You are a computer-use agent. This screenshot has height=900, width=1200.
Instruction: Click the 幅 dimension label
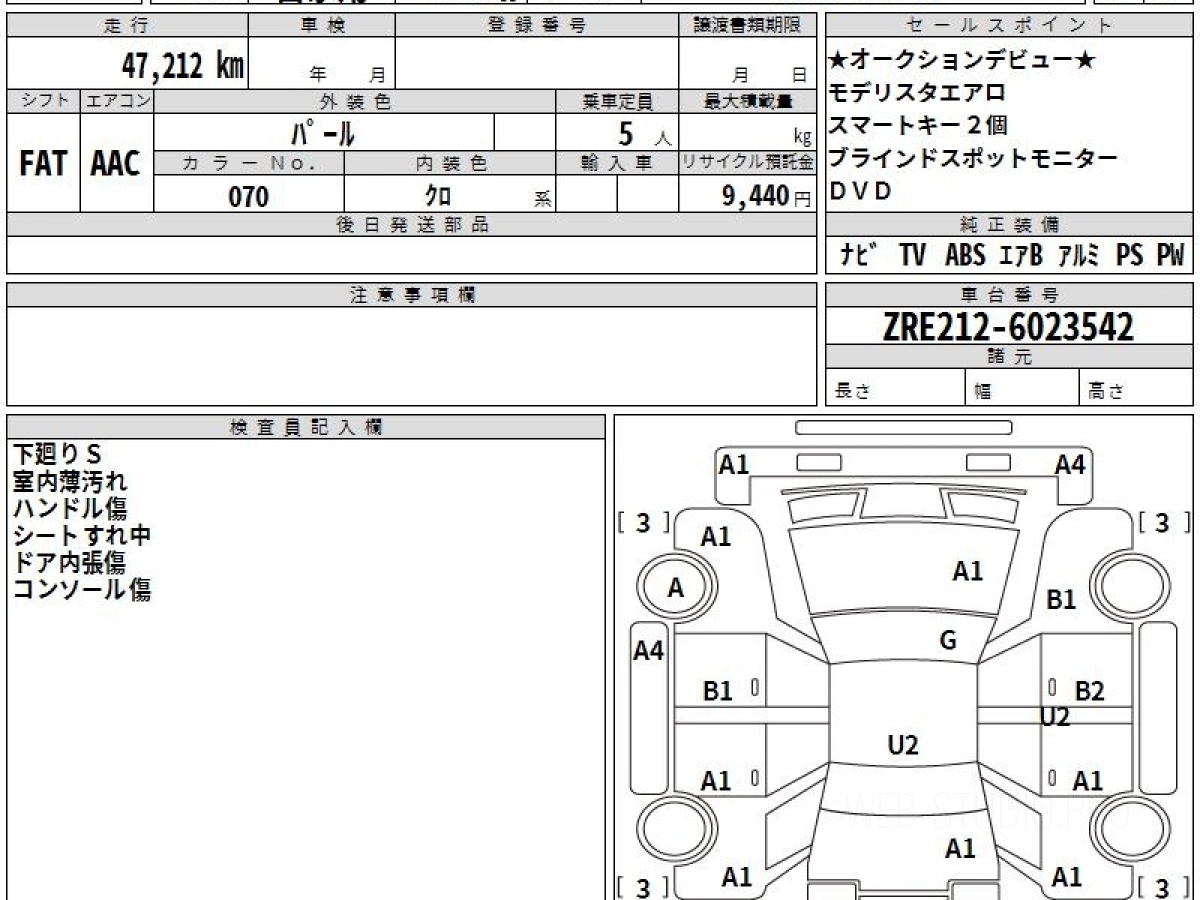983,393
